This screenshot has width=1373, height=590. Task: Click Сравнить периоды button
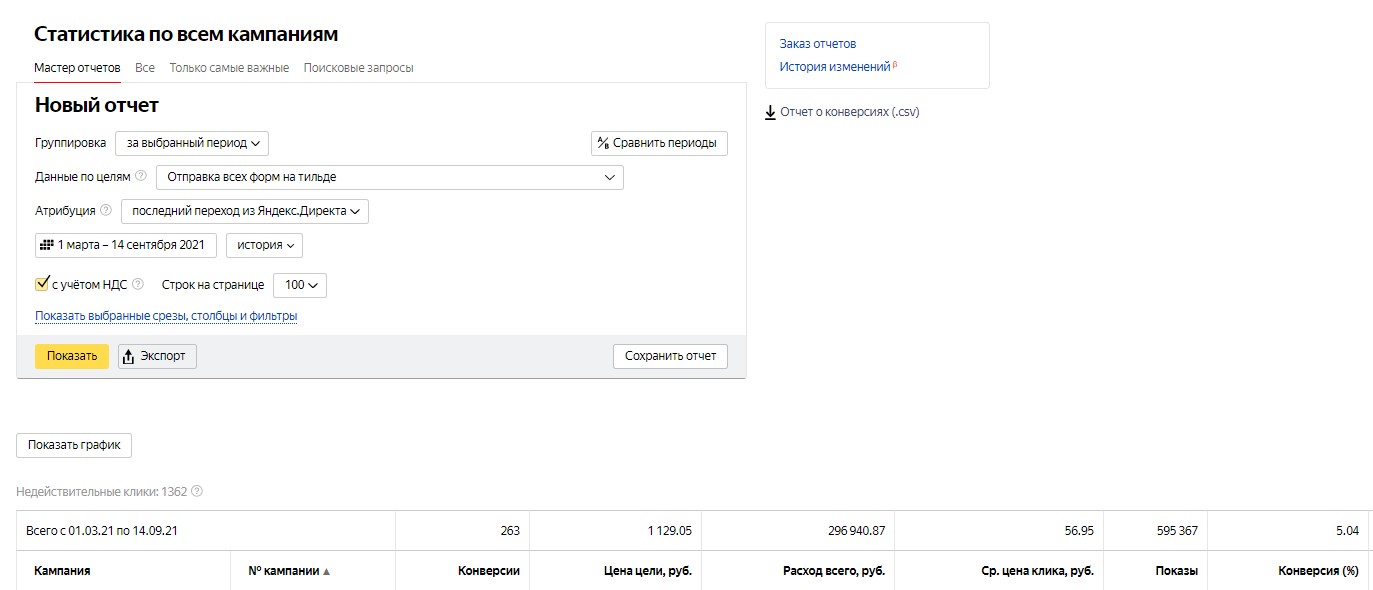coord(660,143)
